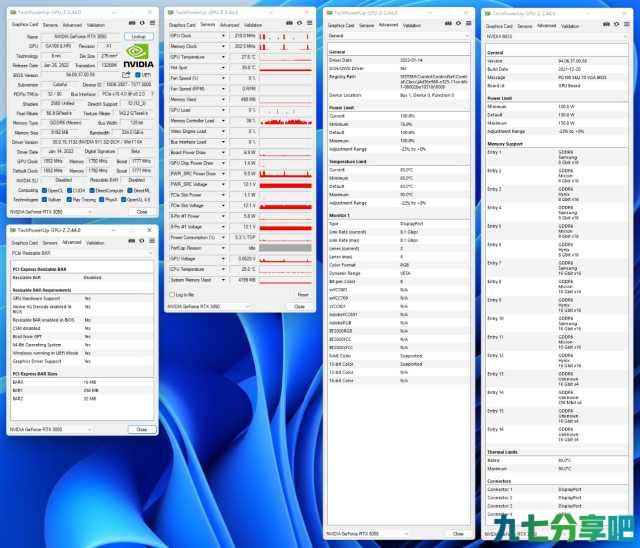Click camera icon in Sensors window
Image resolution: width=640 pixels, height=548 pixels.
click(x=289, y=23)
